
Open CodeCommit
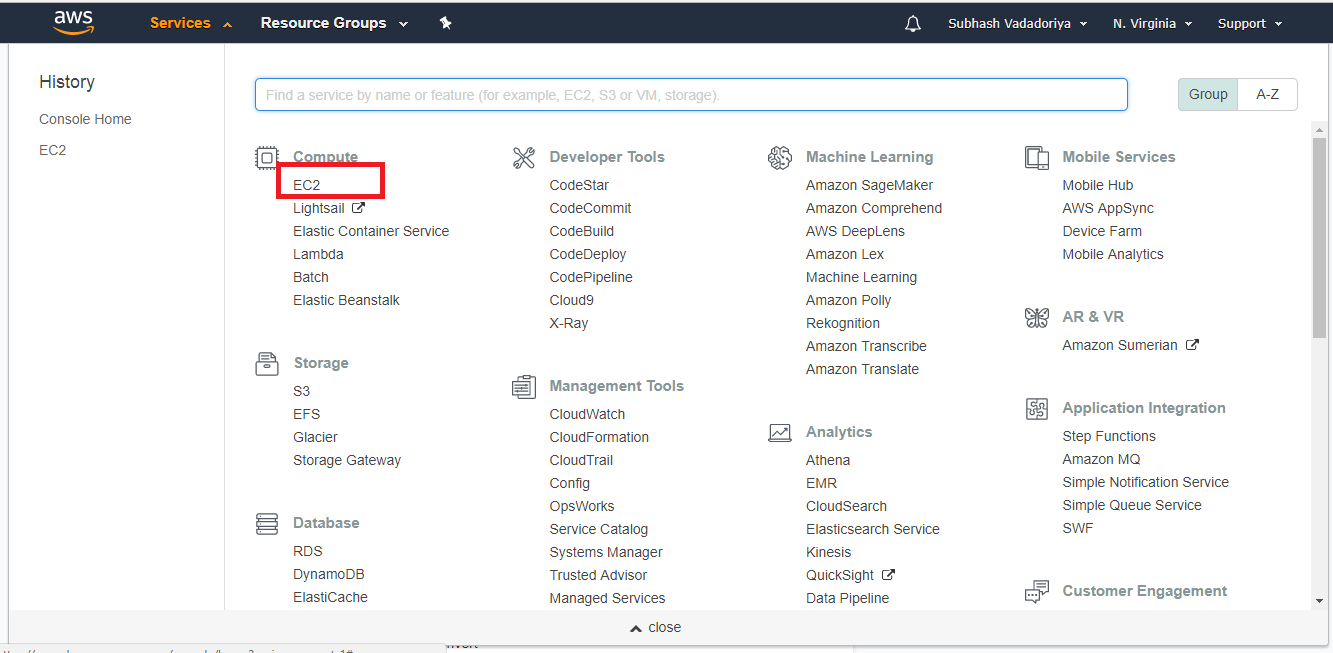tap(591, 208)
